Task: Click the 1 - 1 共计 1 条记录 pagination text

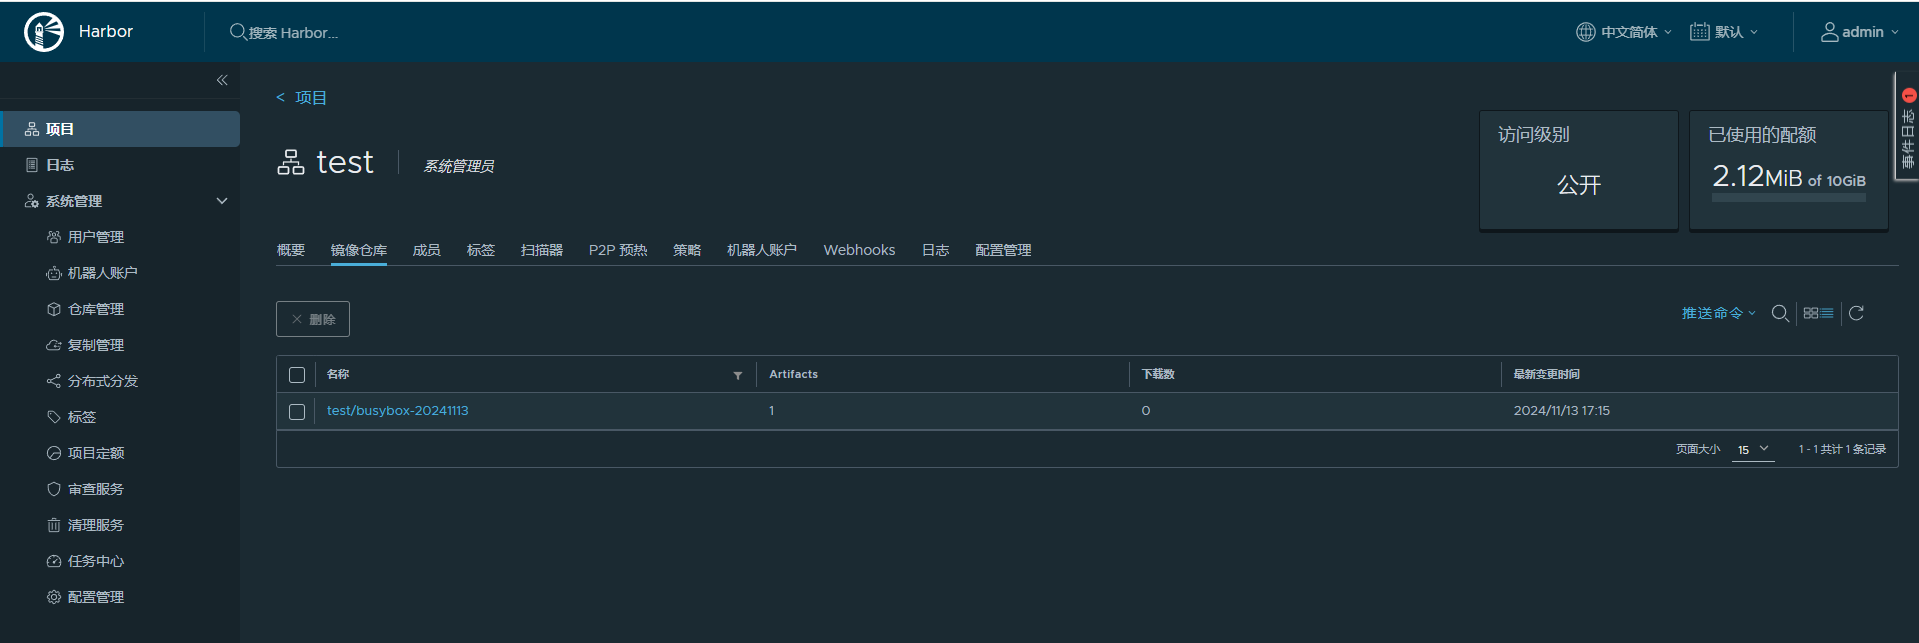Action: 1842,450
